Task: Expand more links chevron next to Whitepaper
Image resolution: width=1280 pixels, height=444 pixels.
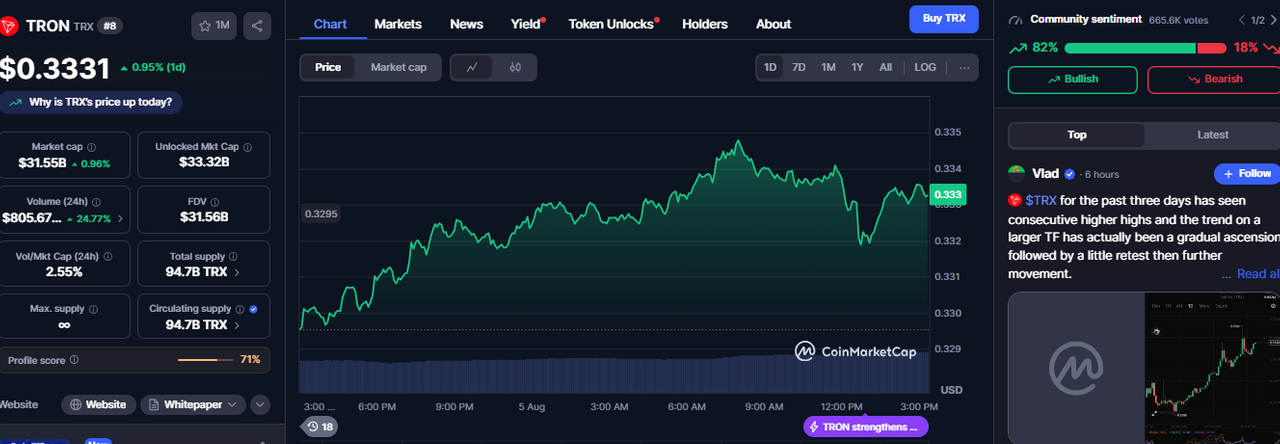Action: click(x=259, y=404)
